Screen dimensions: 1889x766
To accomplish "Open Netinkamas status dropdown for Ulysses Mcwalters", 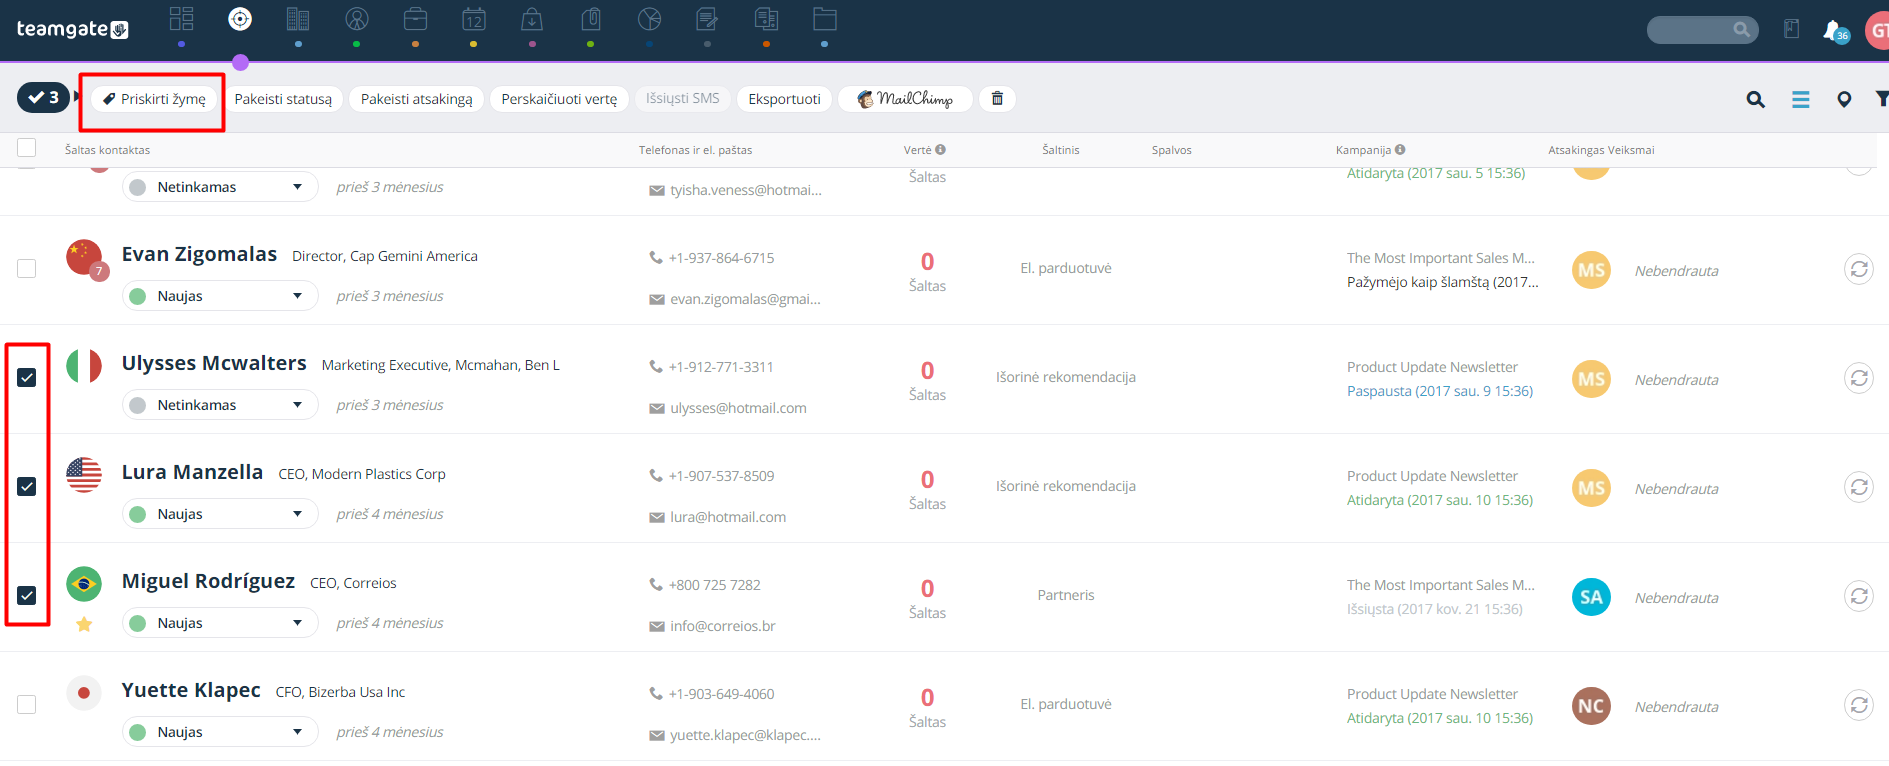I will click(x=220, y=405).
